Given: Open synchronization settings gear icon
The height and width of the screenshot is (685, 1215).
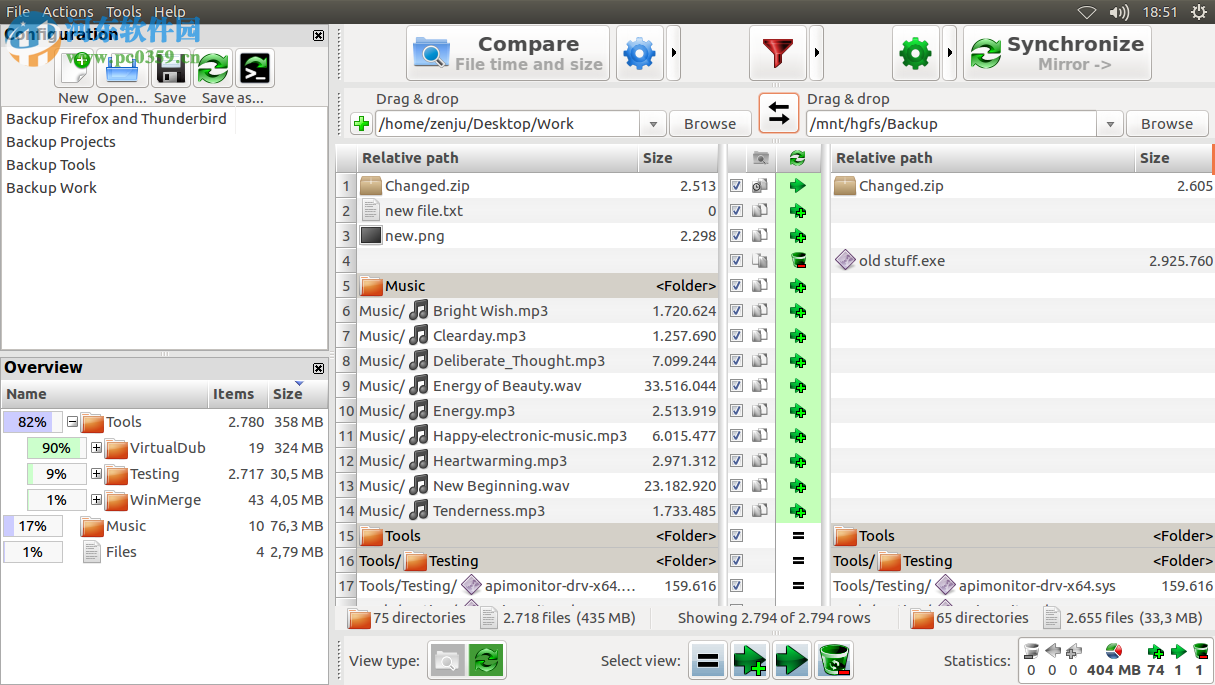Looking at the screenshot, I should coord(915,53).
